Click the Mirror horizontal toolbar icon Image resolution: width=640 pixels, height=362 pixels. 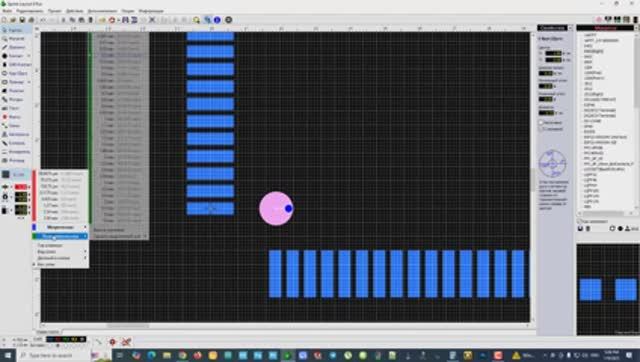tap(125, 20)
